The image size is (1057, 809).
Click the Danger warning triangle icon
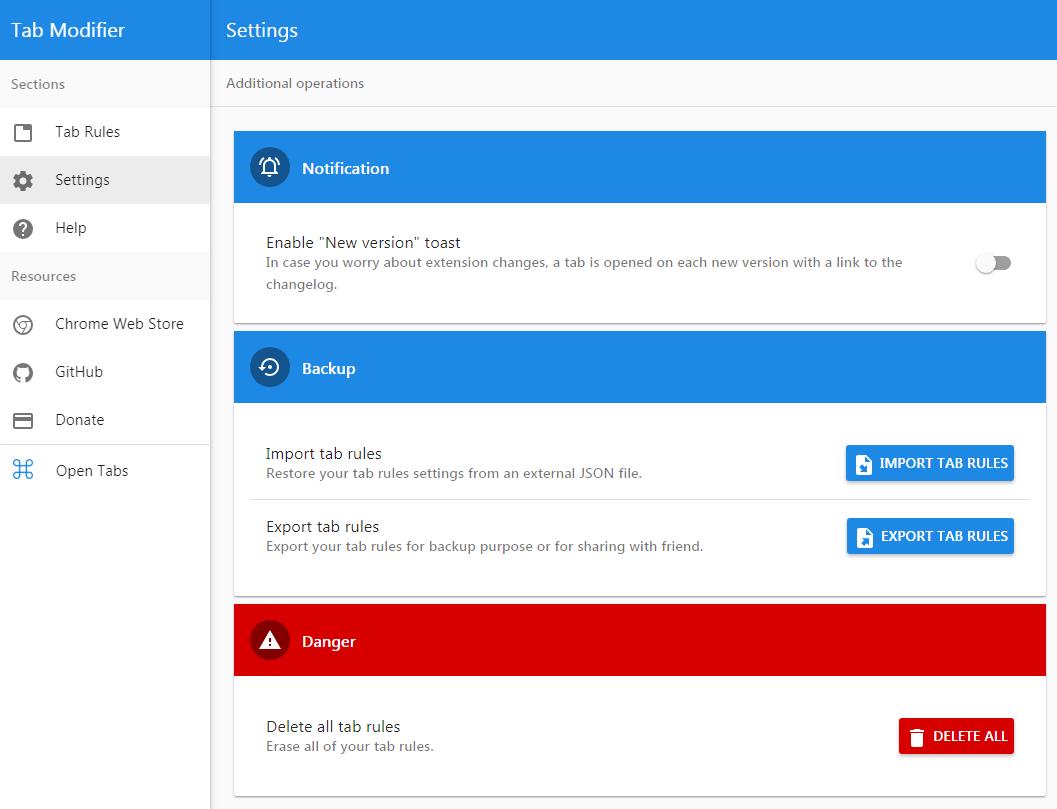(268, 640)
